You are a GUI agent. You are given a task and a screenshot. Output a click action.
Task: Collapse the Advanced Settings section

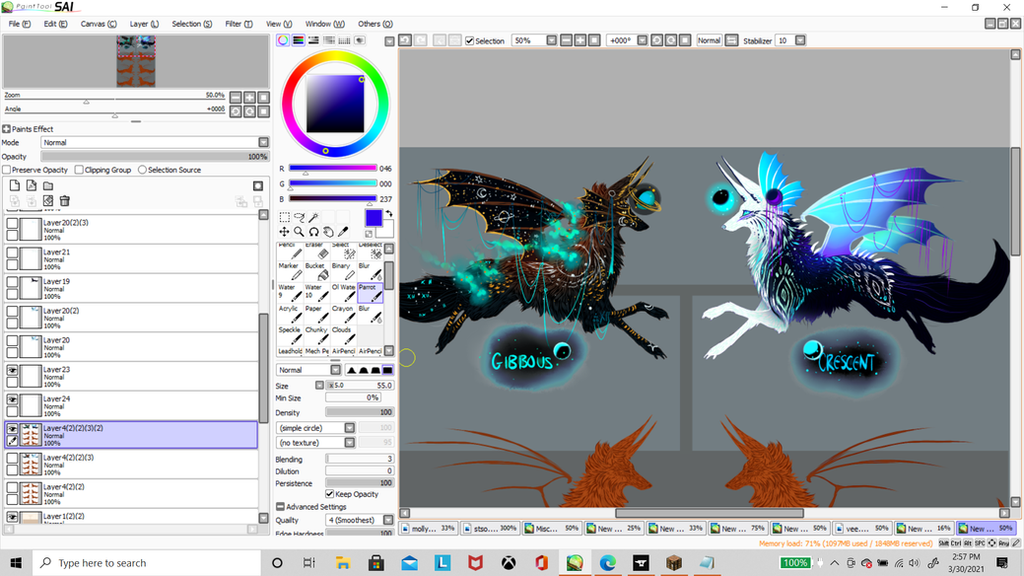pos(280,507)
